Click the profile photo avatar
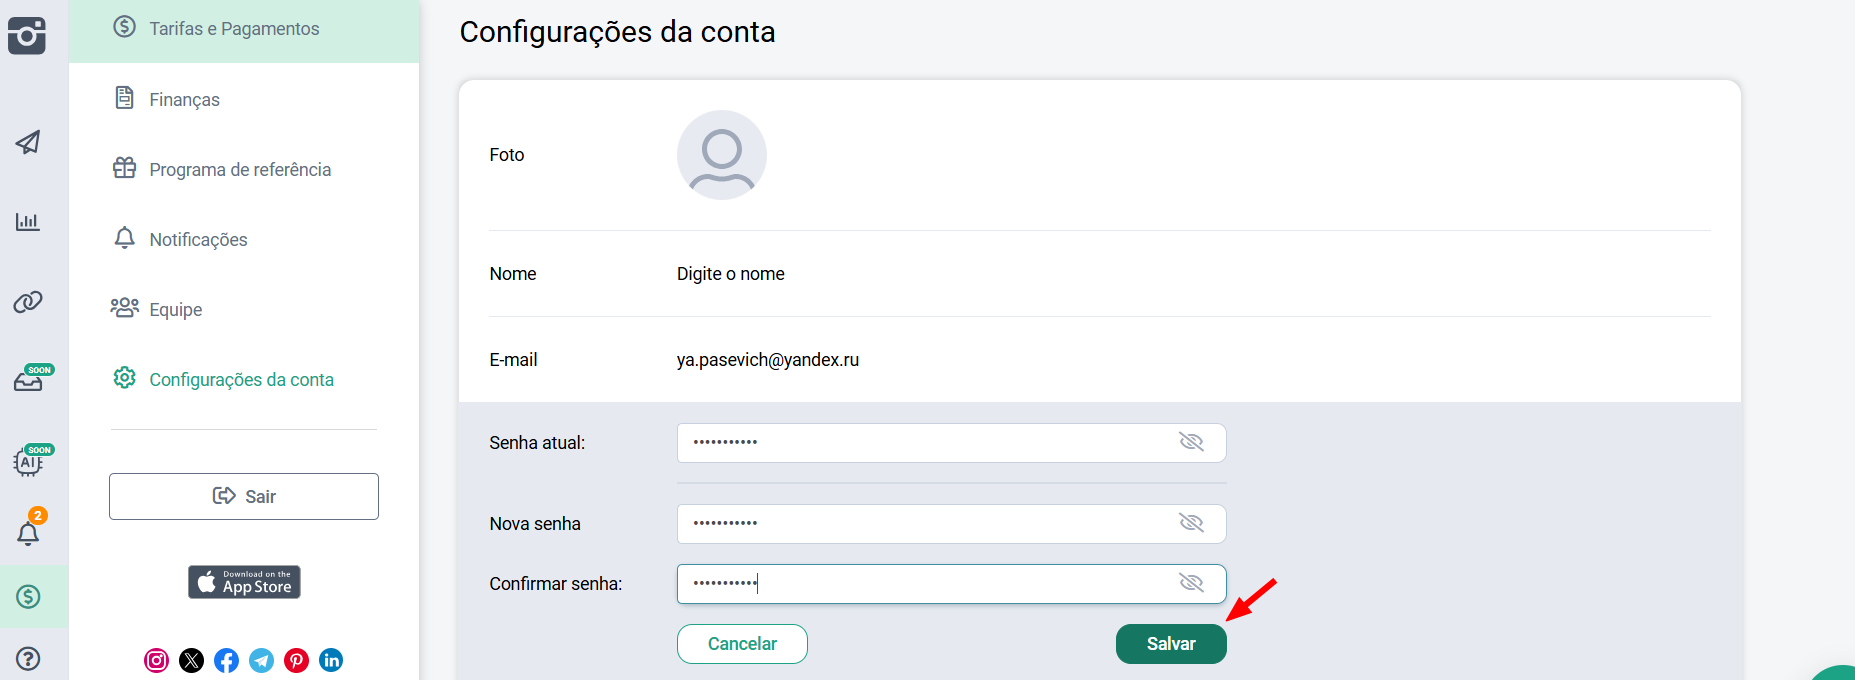The height and width of the screenshot is (680, 1855). [x=722, y=155]
